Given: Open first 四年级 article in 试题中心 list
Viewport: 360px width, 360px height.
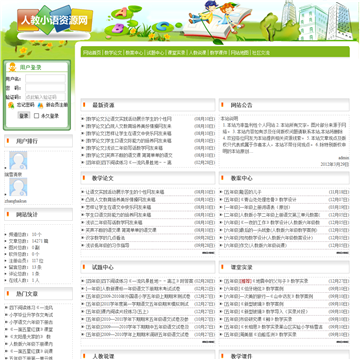Looking at the screenshot, I should point(139,281).
